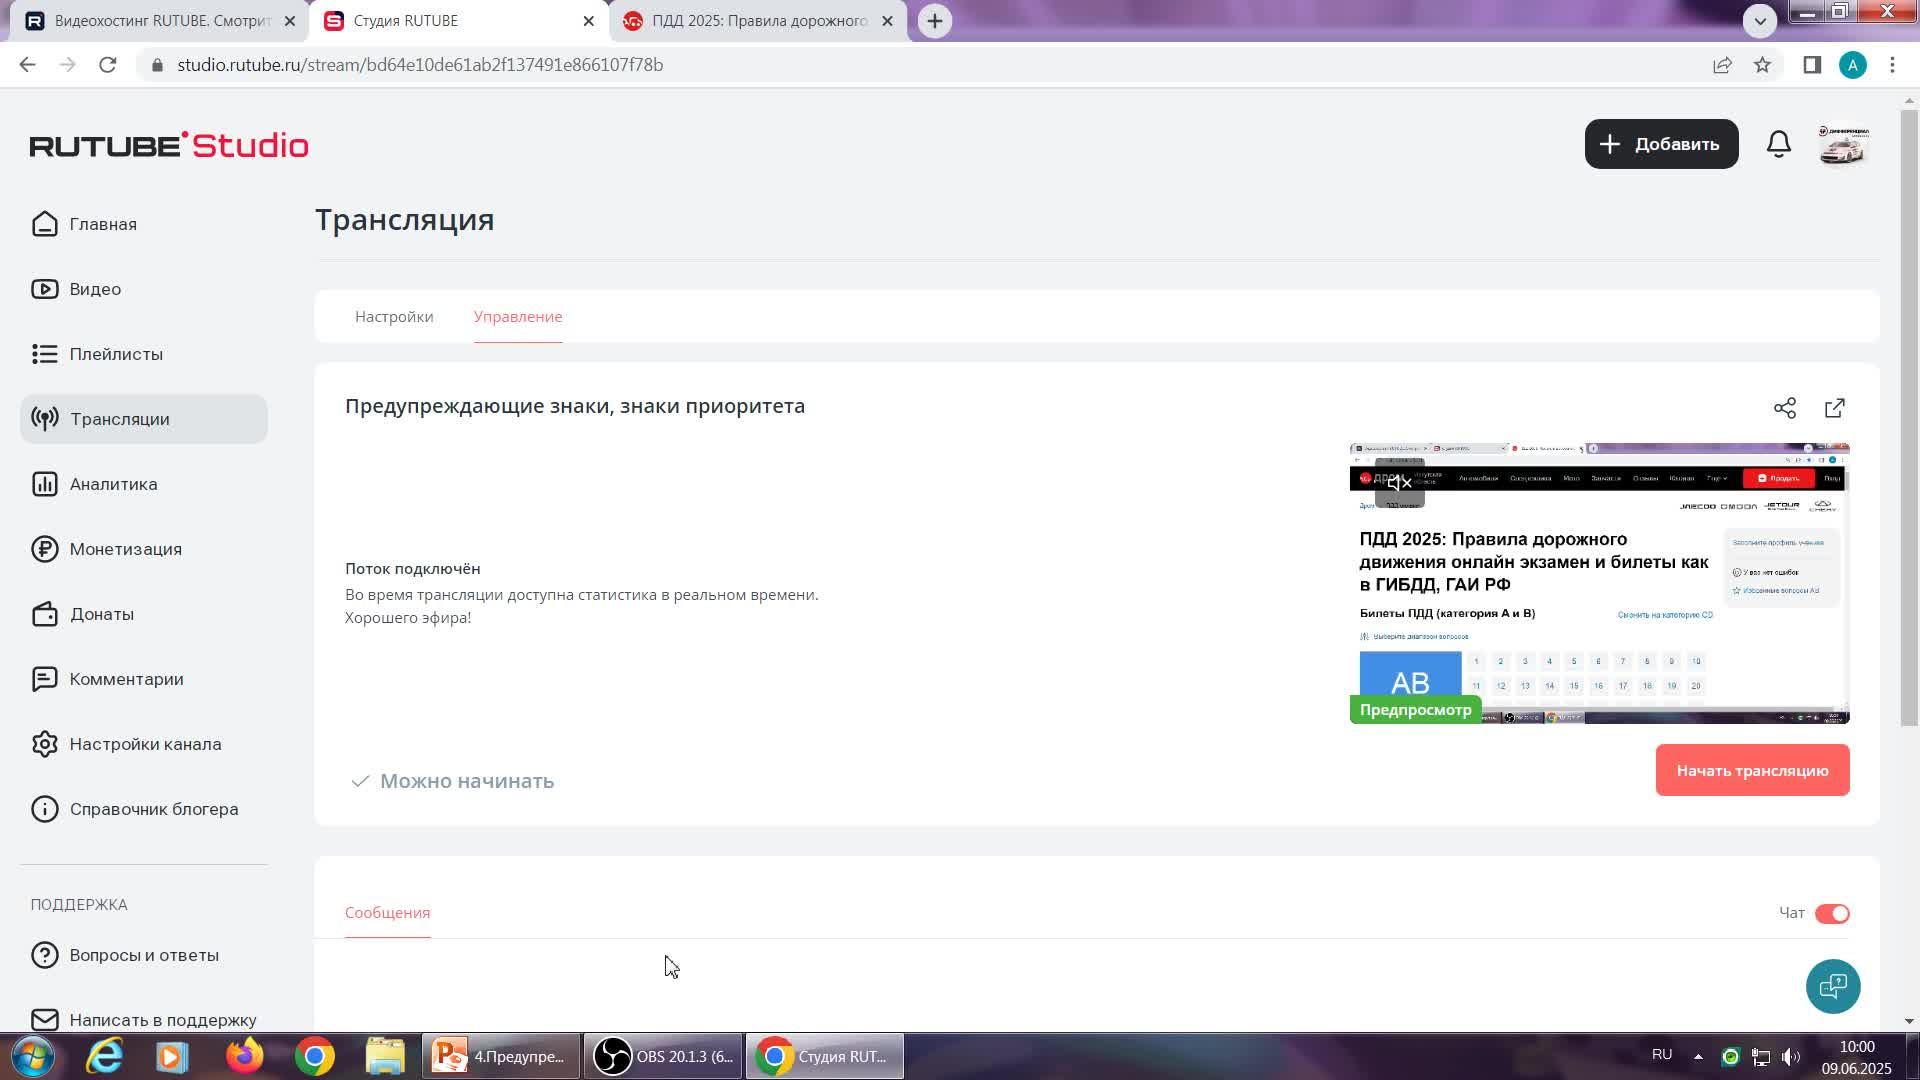Switch to the Настройки tab
Image resolution: width=1920 pixels, height=1080 pixels.
tap(394, 317)
